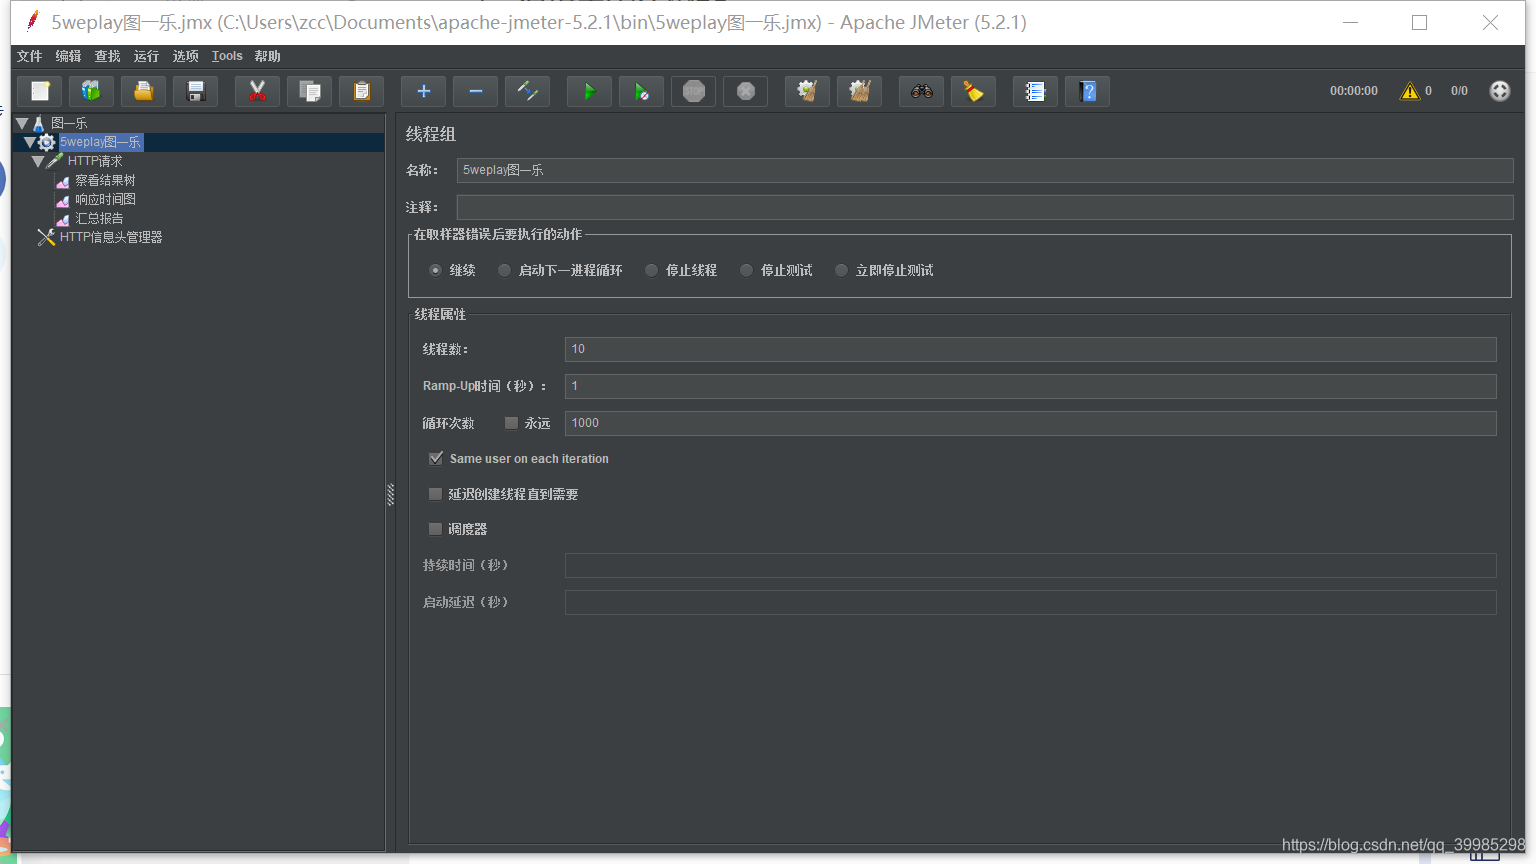Click the 00:00:00 elapsed time display

1354,91
